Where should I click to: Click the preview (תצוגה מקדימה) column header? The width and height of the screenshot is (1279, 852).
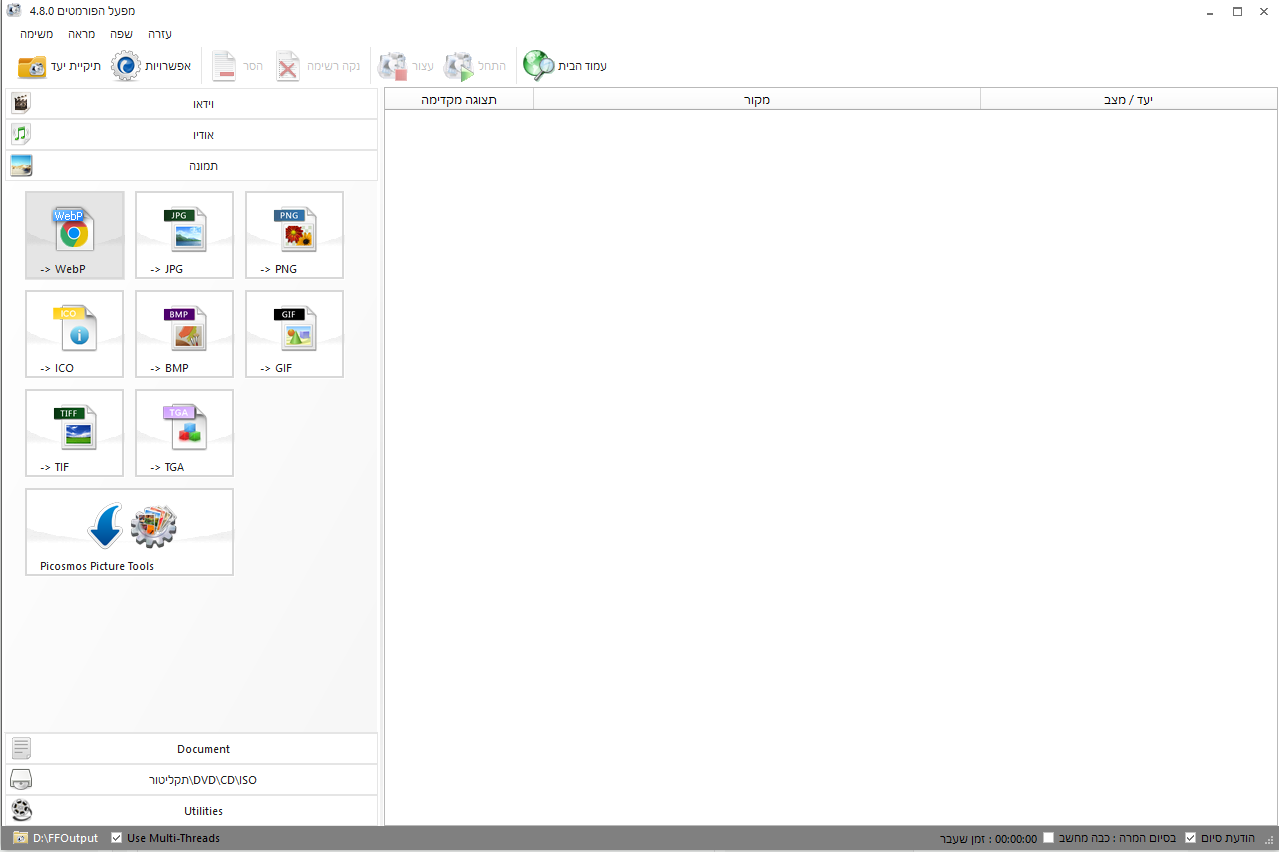[459, 99]
